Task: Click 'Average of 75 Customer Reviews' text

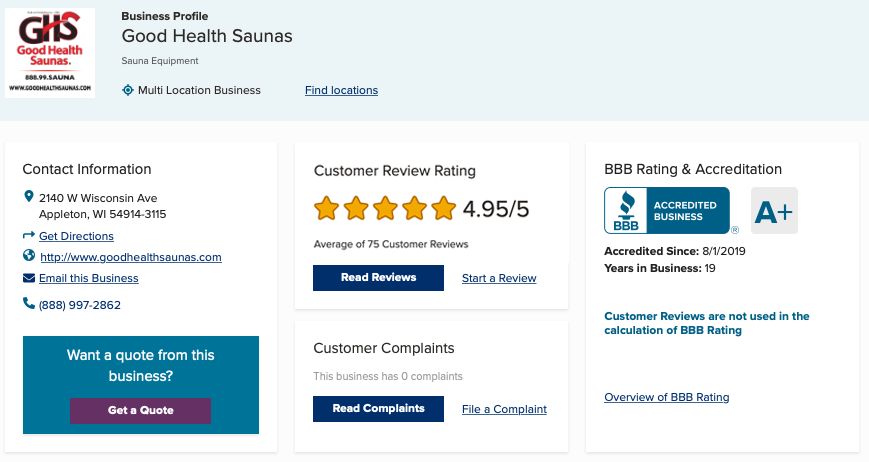Action: (x=391, y=244)
